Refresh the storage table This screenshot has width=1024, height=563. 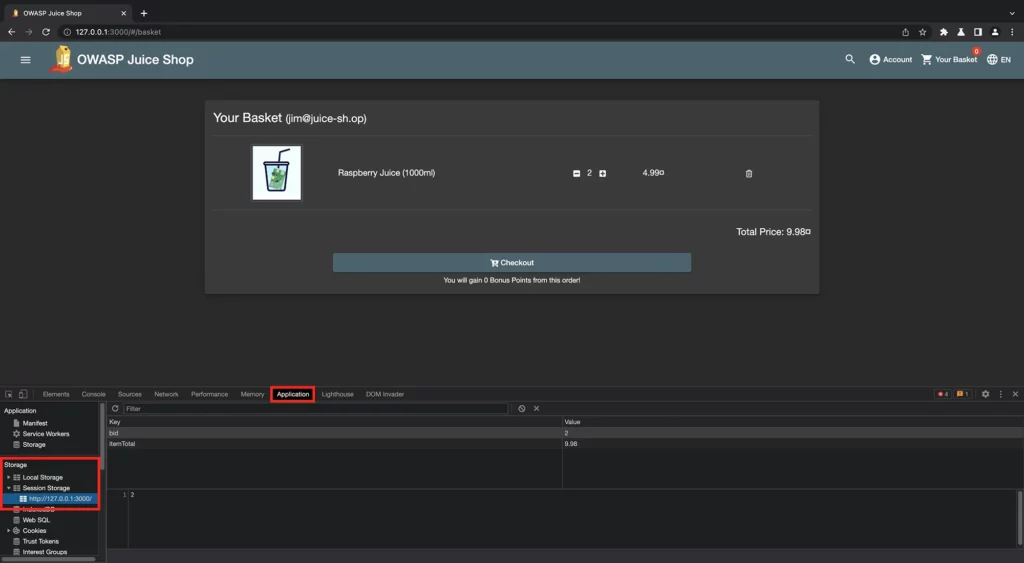click(x=115, y=409)
